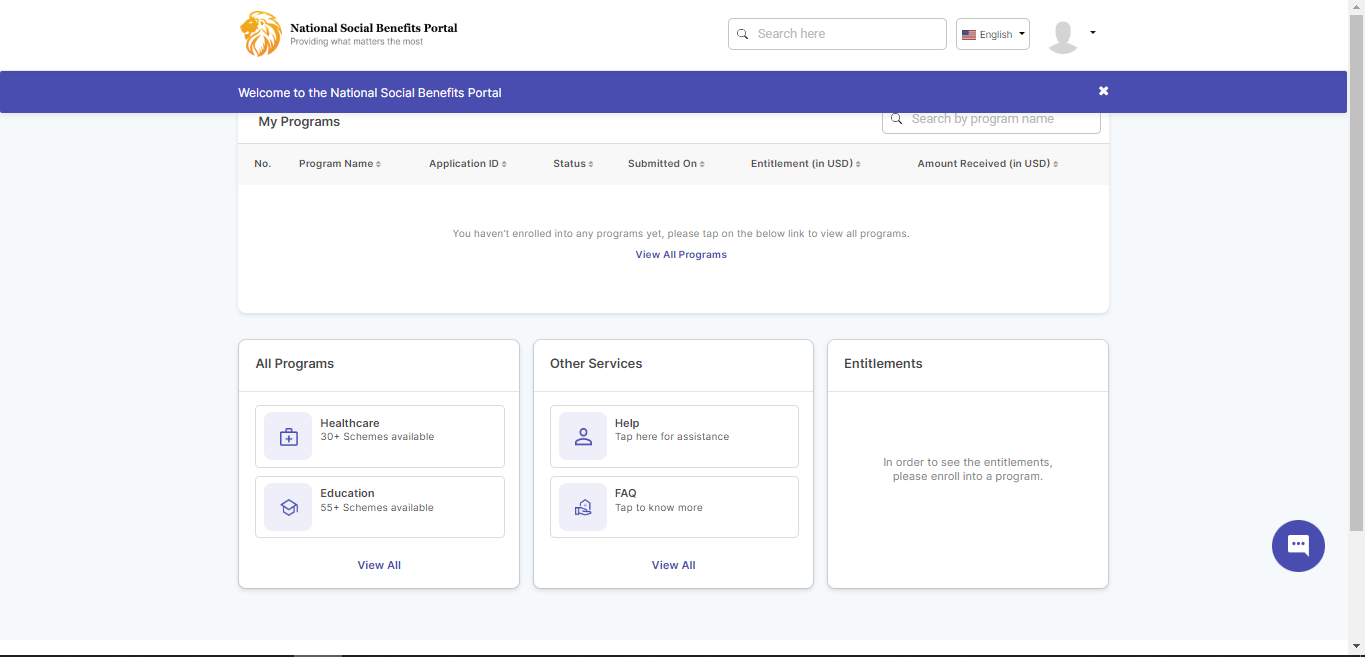The image size is (1365, 657).
Task: Click the Education graduation cap icon
Action: (x=288, y=507)
